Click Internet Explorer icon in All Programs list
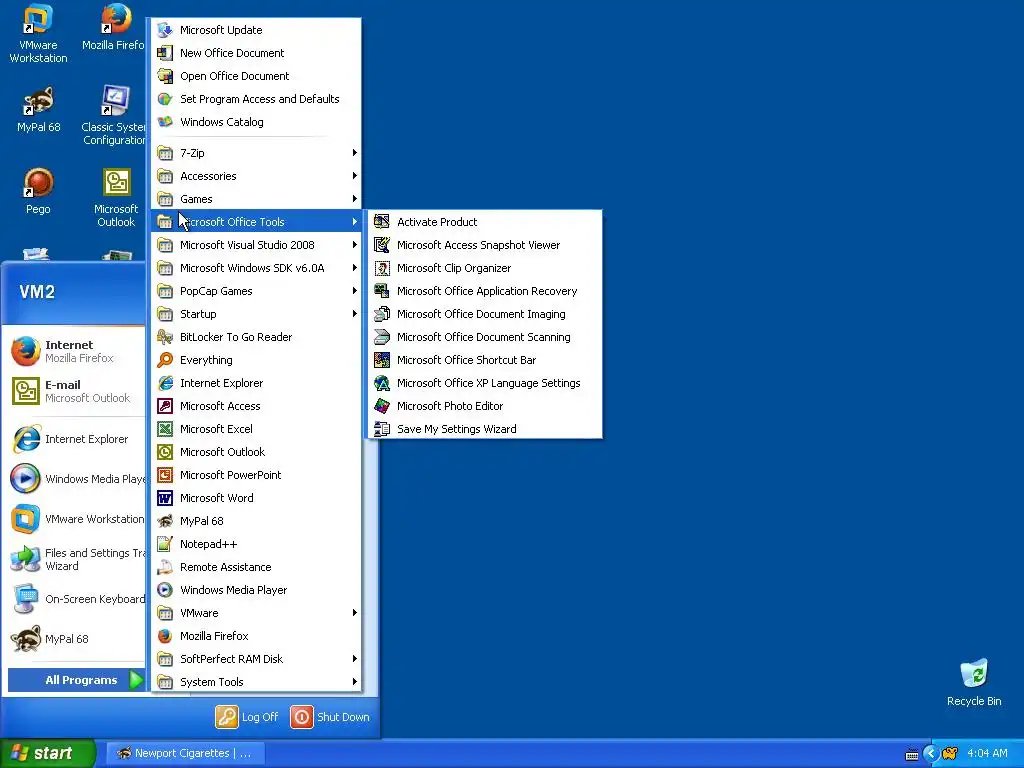1024x768 pixels. 165,383
